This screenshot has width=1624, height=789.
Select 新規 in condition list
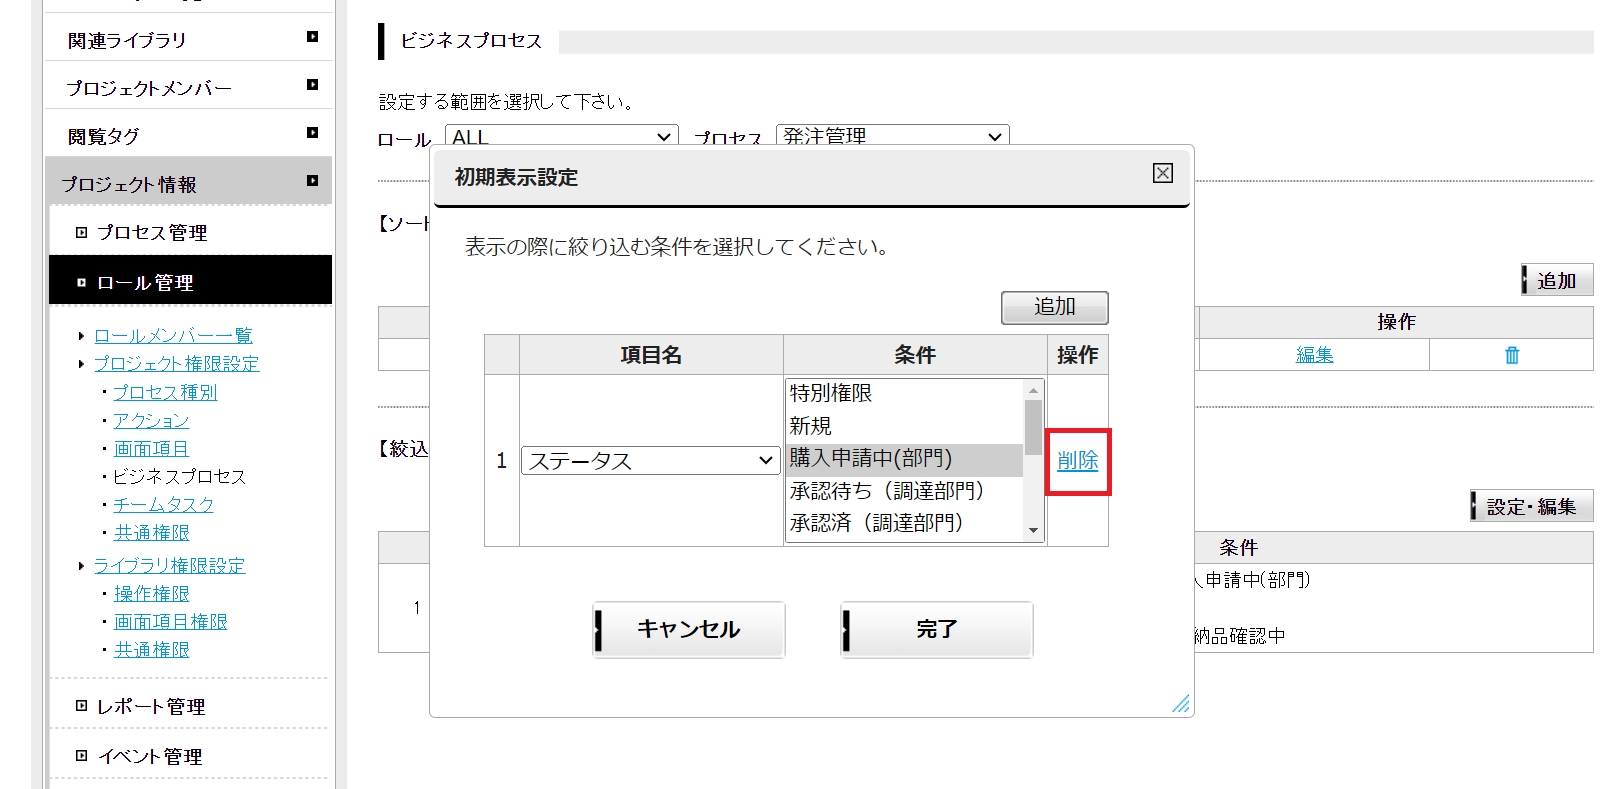[x=904, y=426]
